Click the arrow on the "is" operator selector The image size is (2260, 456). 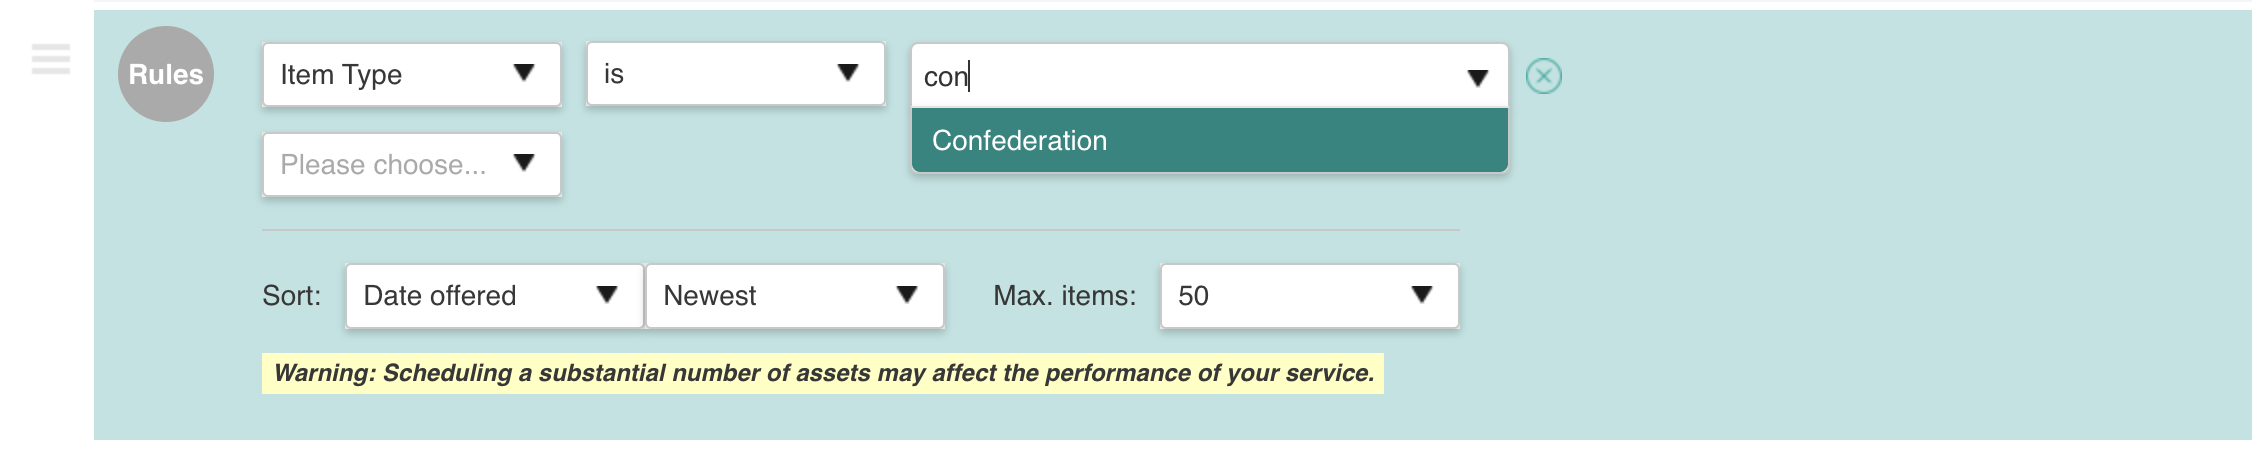848,73
